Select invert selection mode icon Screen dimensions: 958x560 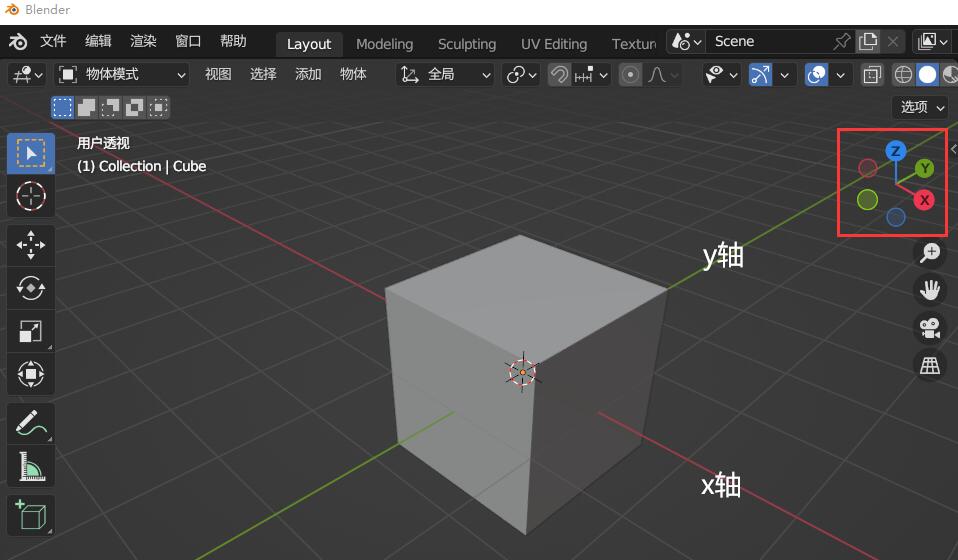click(134, 107)
